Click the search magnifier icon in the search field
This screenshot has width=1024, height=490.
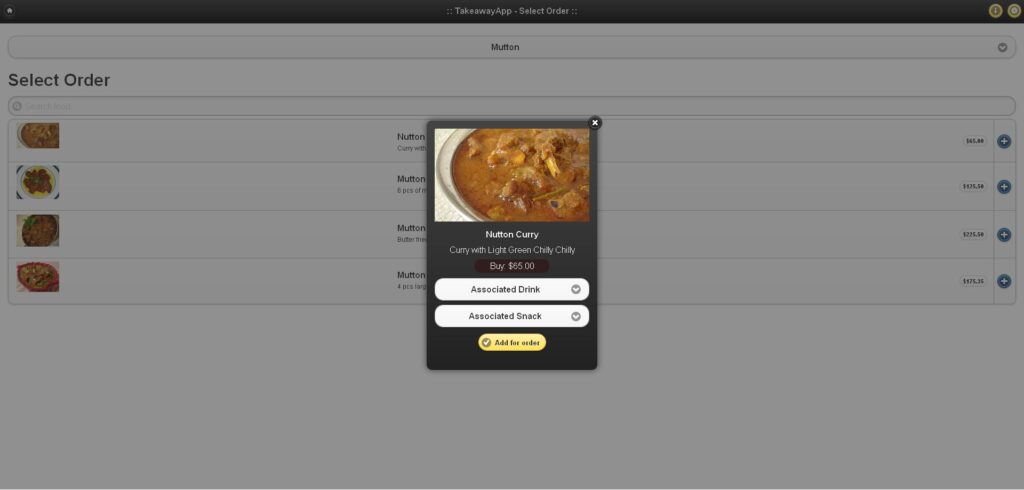point(17,106)
